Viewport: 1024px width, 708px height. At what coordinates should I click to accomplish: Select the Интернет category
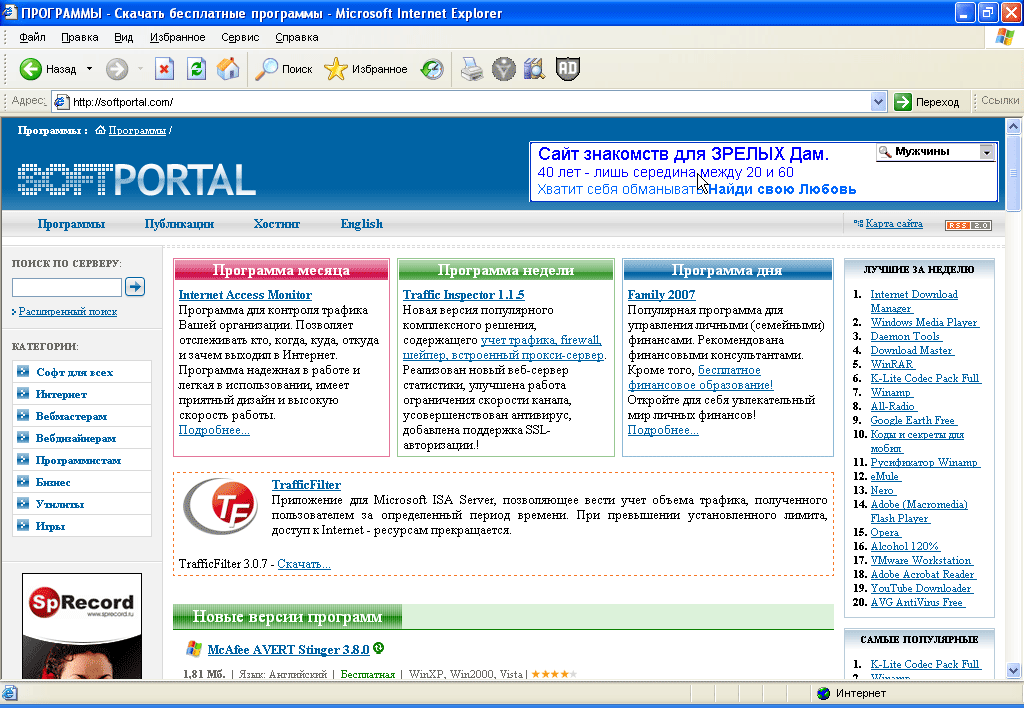coord(61,394)
